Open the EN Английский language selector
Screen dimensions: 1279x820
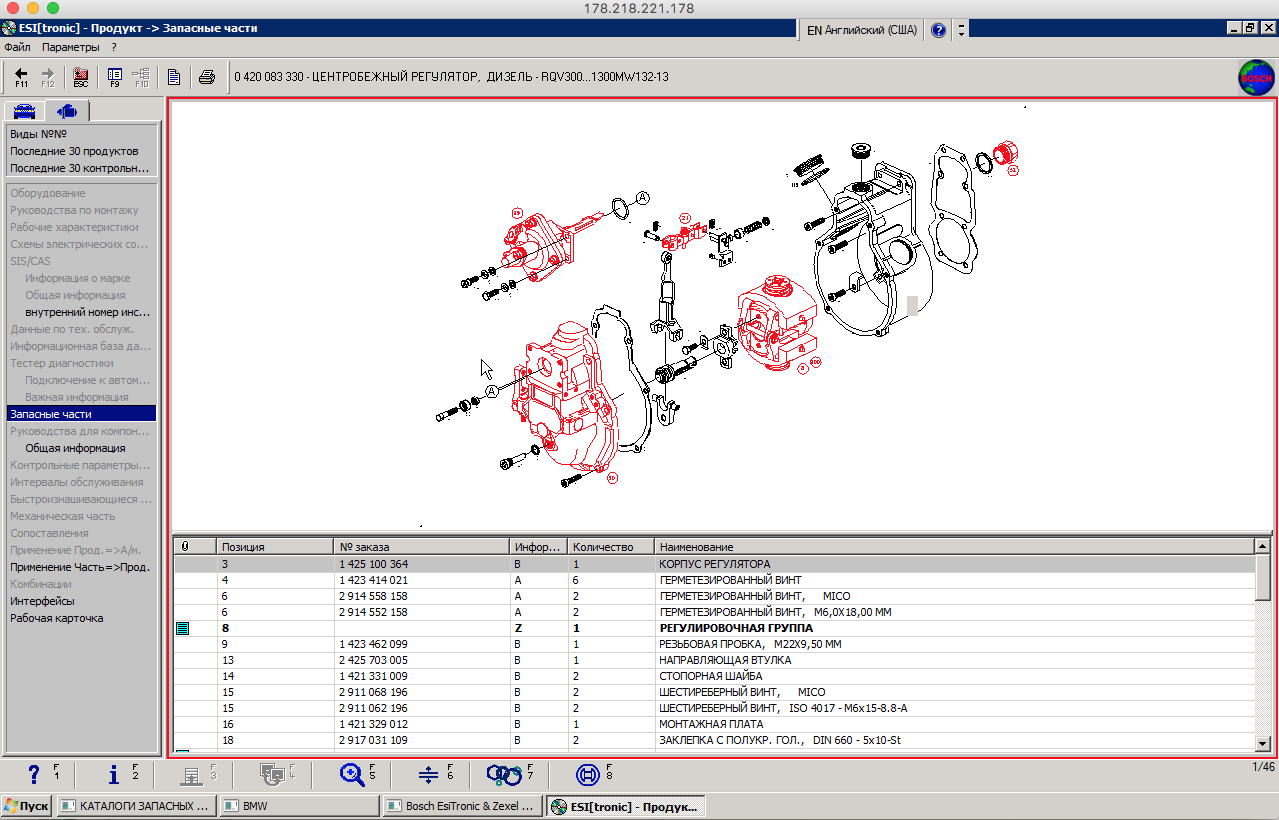point(860,30)
